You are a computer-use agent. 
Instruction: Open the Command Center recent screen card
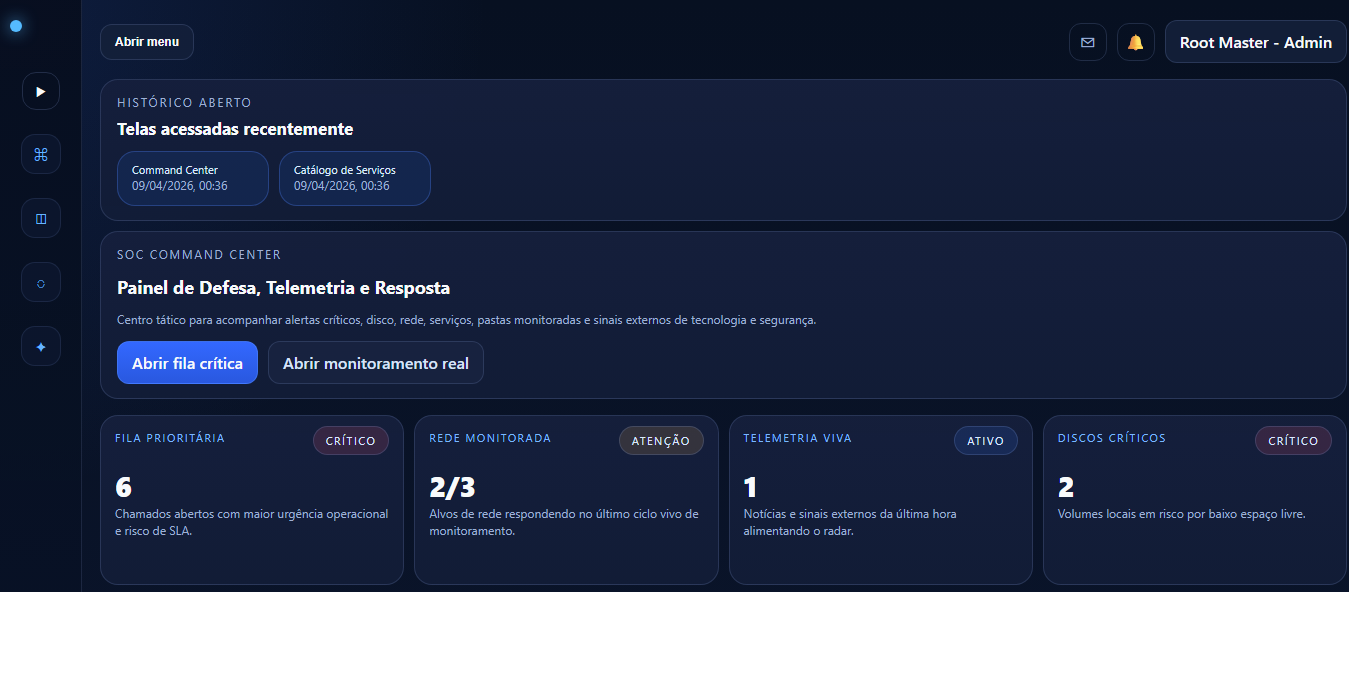click(x=192, y=178)
